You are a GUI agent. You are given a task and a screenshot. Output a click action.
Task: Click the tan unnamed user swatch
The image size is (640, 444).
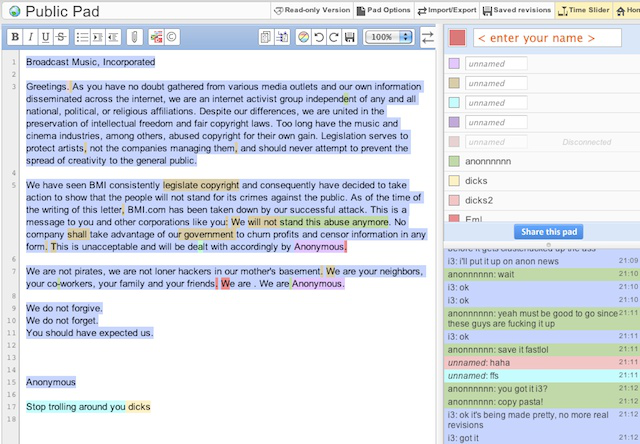click(454, 83)
